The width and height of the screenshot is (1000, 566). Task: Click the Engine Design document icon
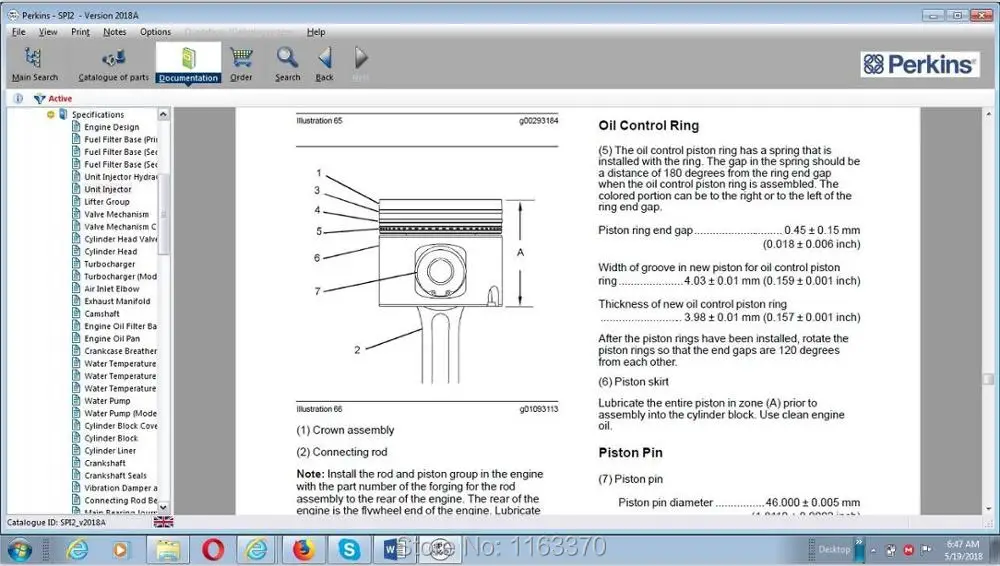pos(77,126)
